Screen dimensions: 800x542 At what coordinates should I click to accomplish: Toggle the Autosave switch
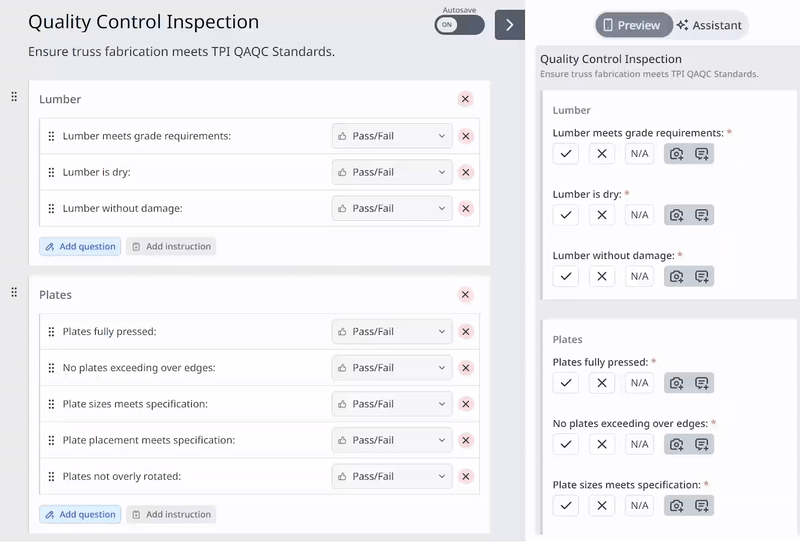click(459, 25)
